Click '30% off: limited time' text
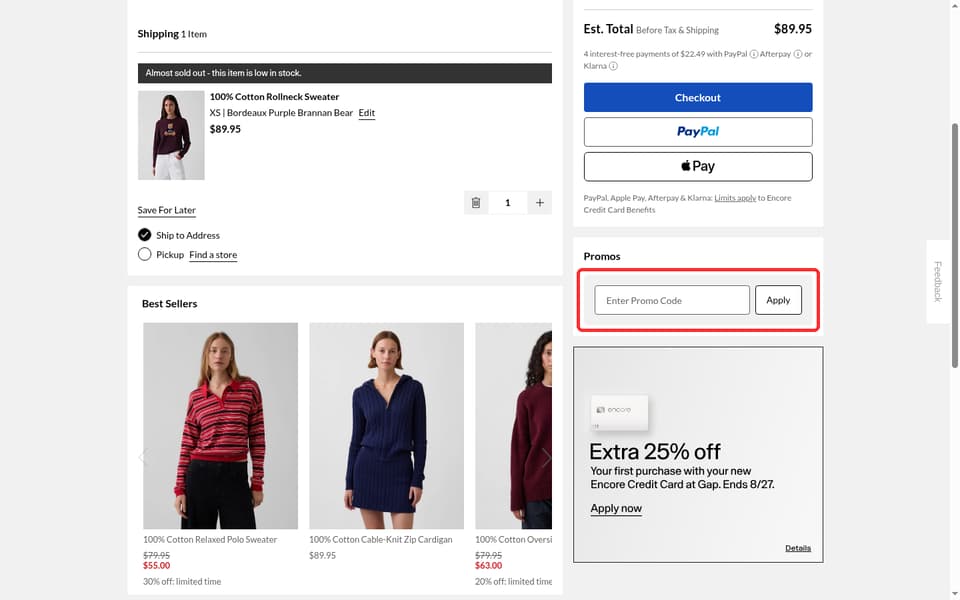The height and width of the screenshot is (600, 960). (x=182, y=582)
